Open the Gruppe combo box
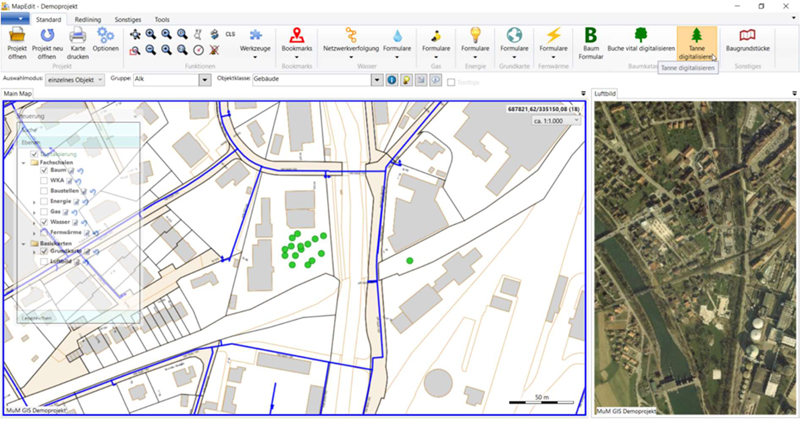 (x=205, y=79)
